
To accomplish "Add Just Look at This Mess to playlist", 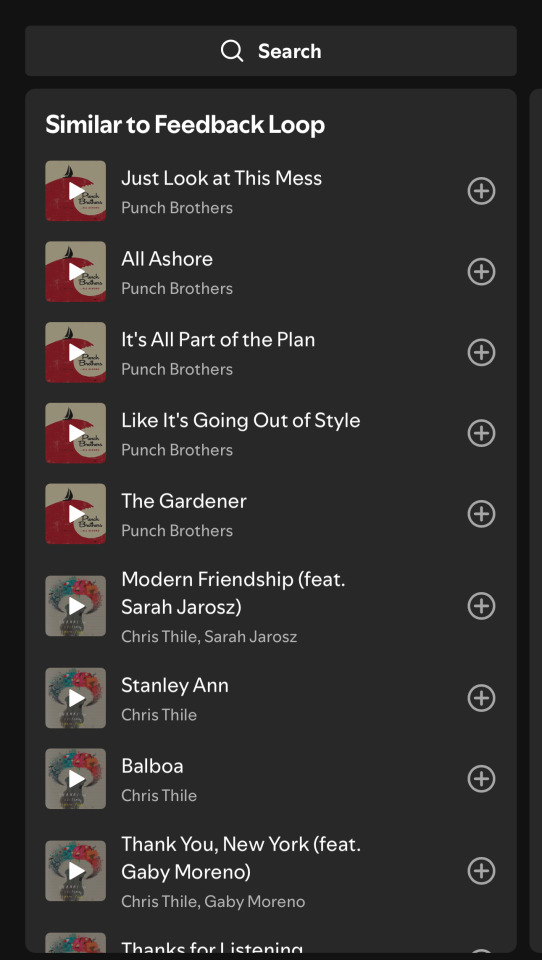I will tap(481, 191).
